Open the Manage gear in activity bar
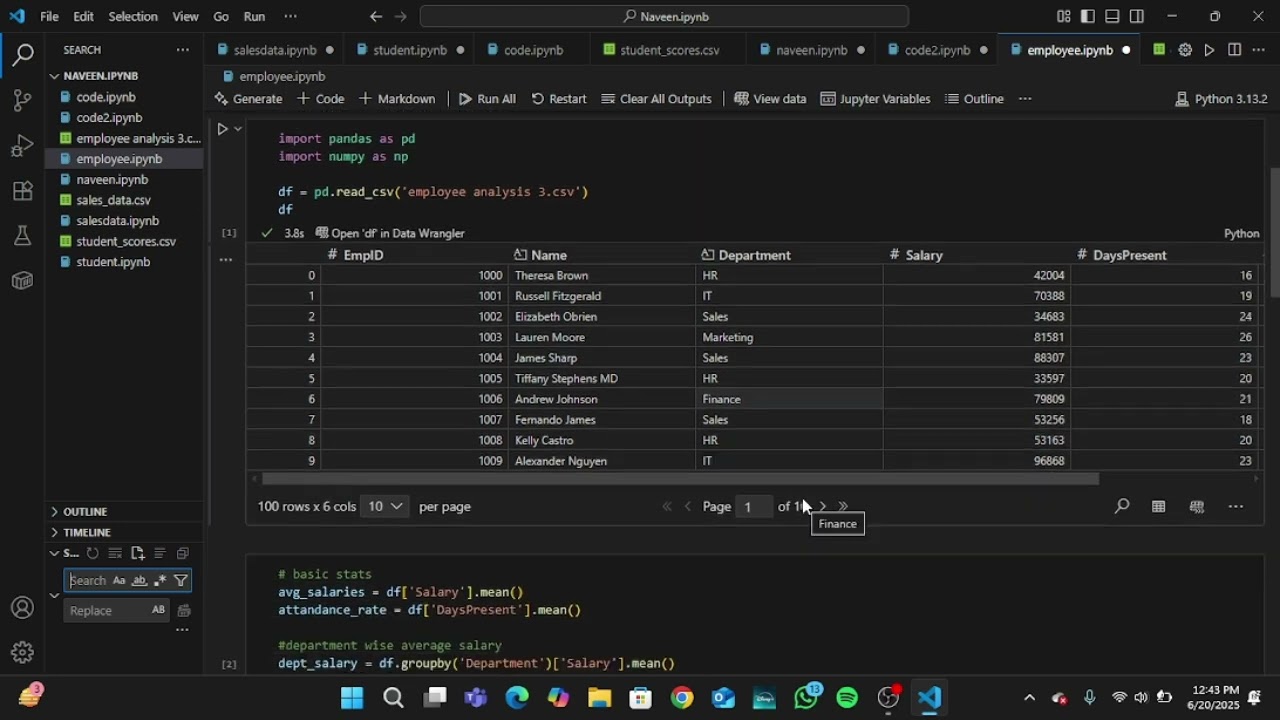Screen dimensions: 1280x720 pos(22,652)
